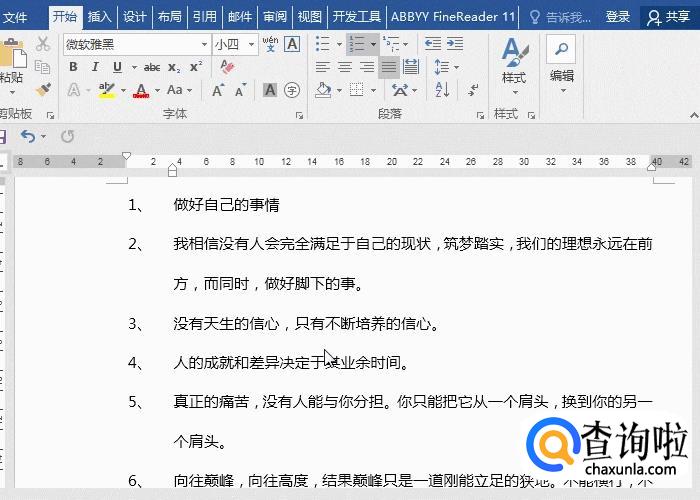Click the Clear Formatting eraser icon
Viewport: 700px width, 500px height.
tap(227, 67)
